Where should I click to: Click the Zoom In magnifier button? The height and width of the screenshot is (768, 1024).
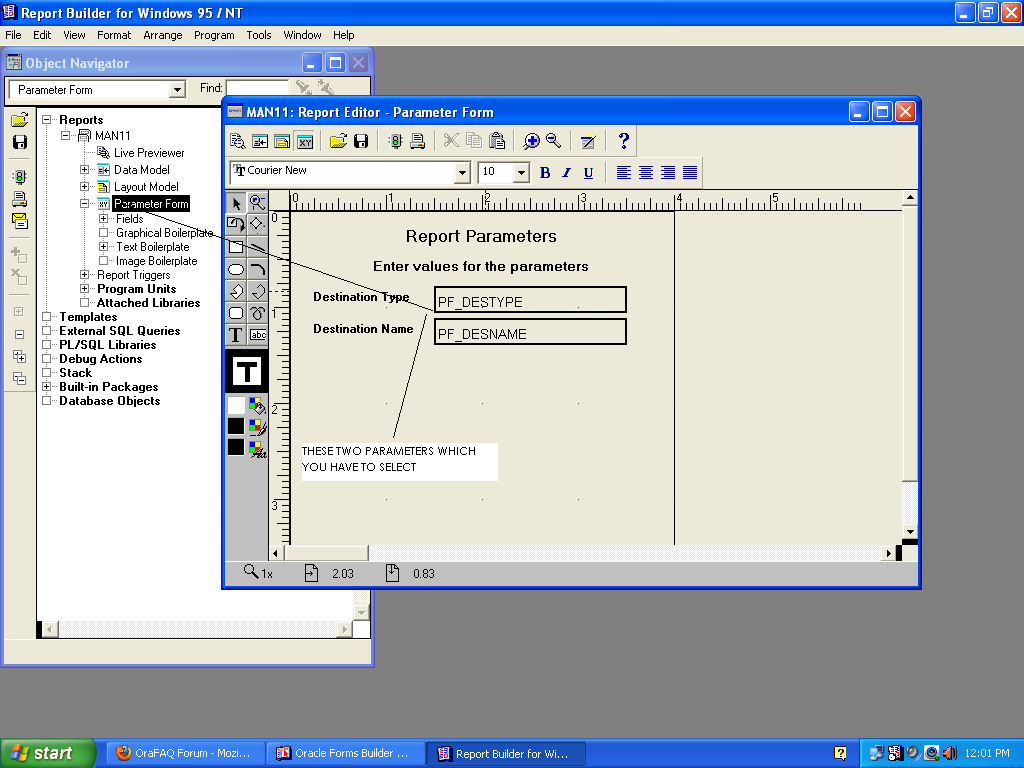[531, 141]
